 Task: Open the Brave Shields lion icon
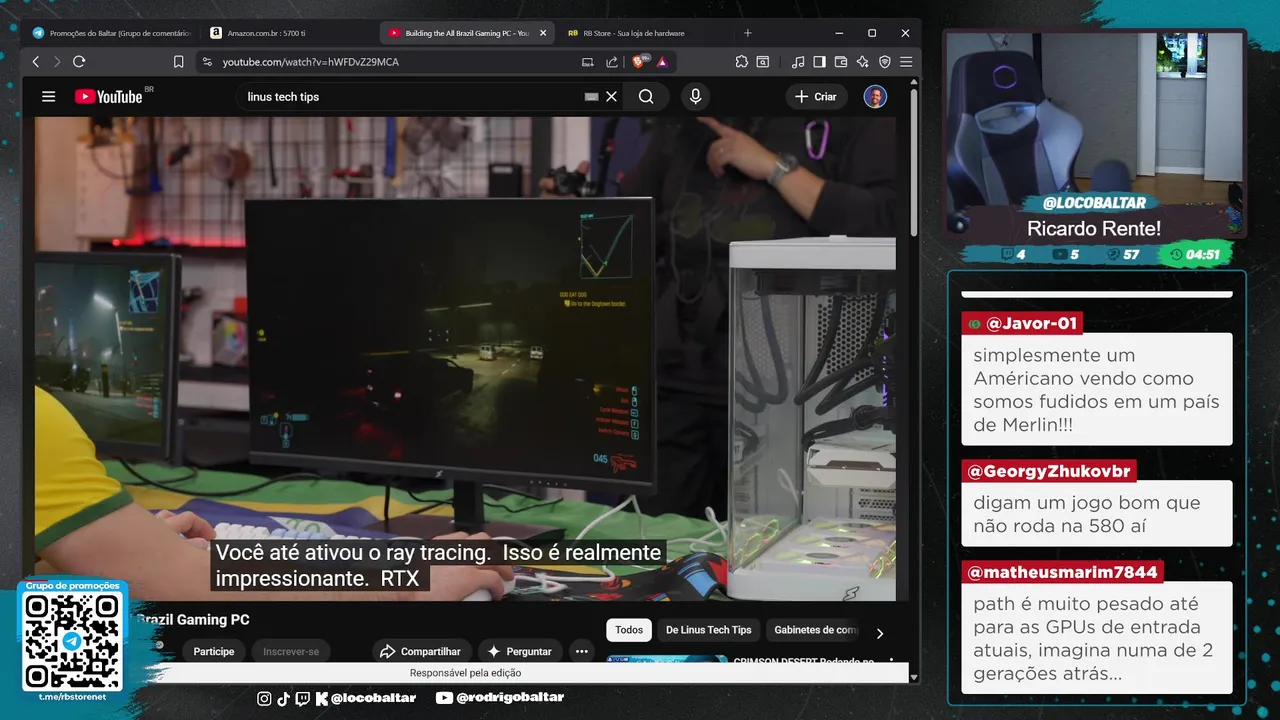pyautogui.click(x=640, y=61)
